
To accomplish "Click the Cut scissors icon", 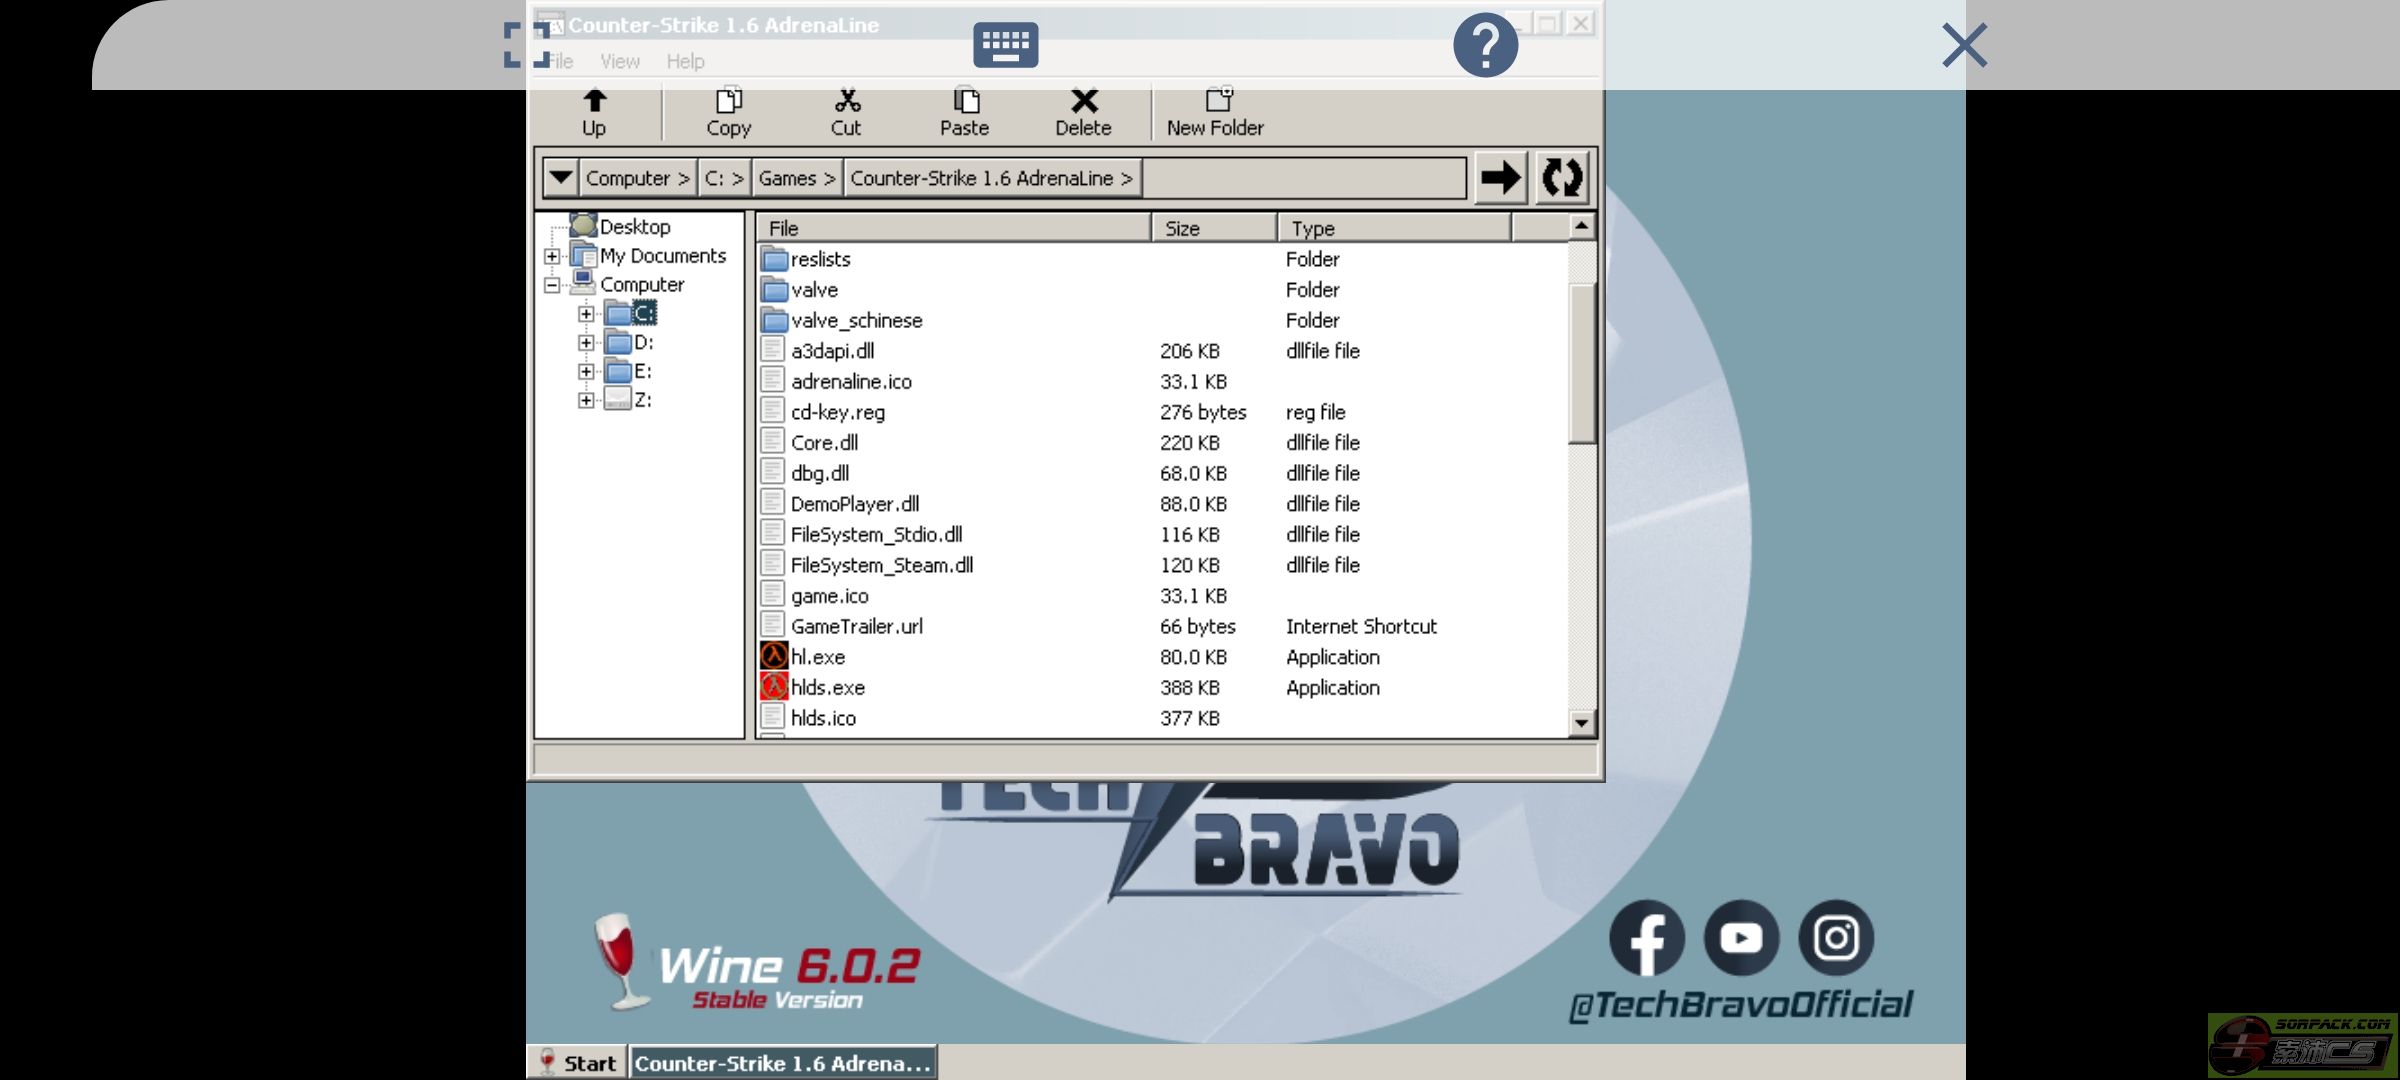I will coord(846,102).
